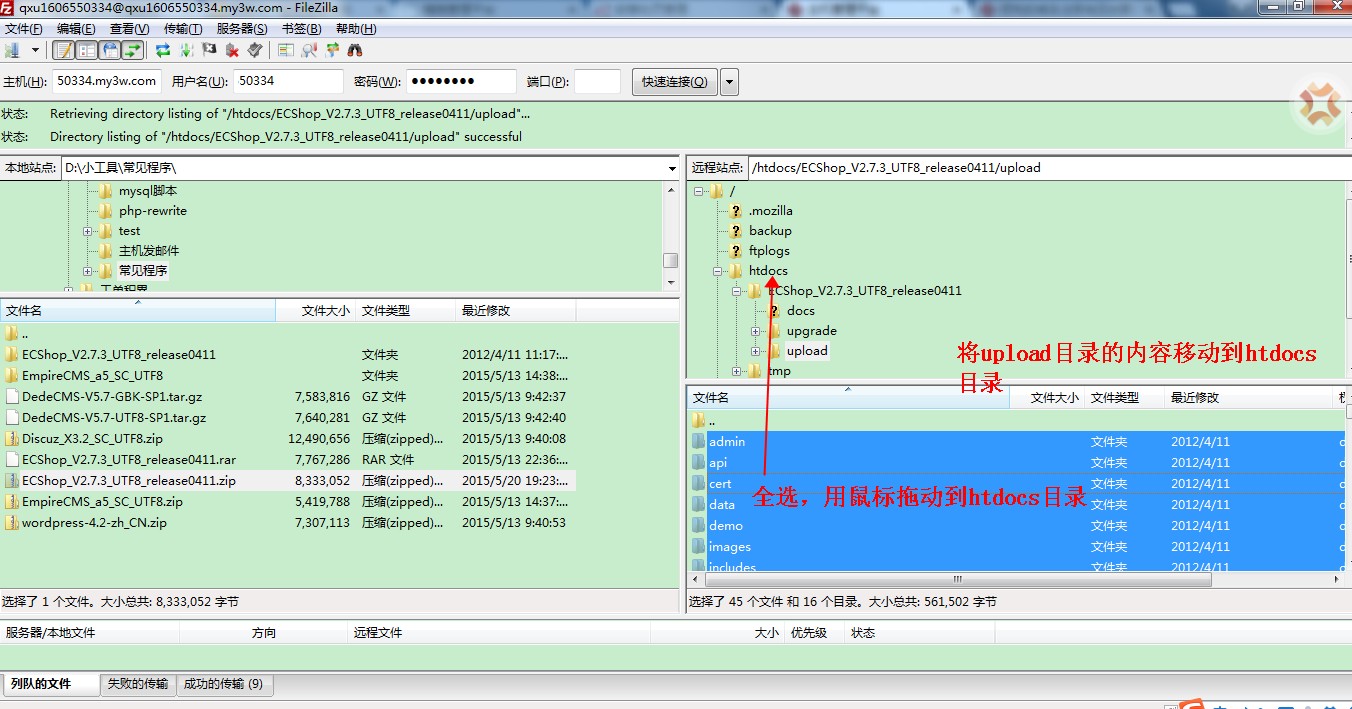
Task: Toggle the local directory tree view
Action: pos(87,50)
